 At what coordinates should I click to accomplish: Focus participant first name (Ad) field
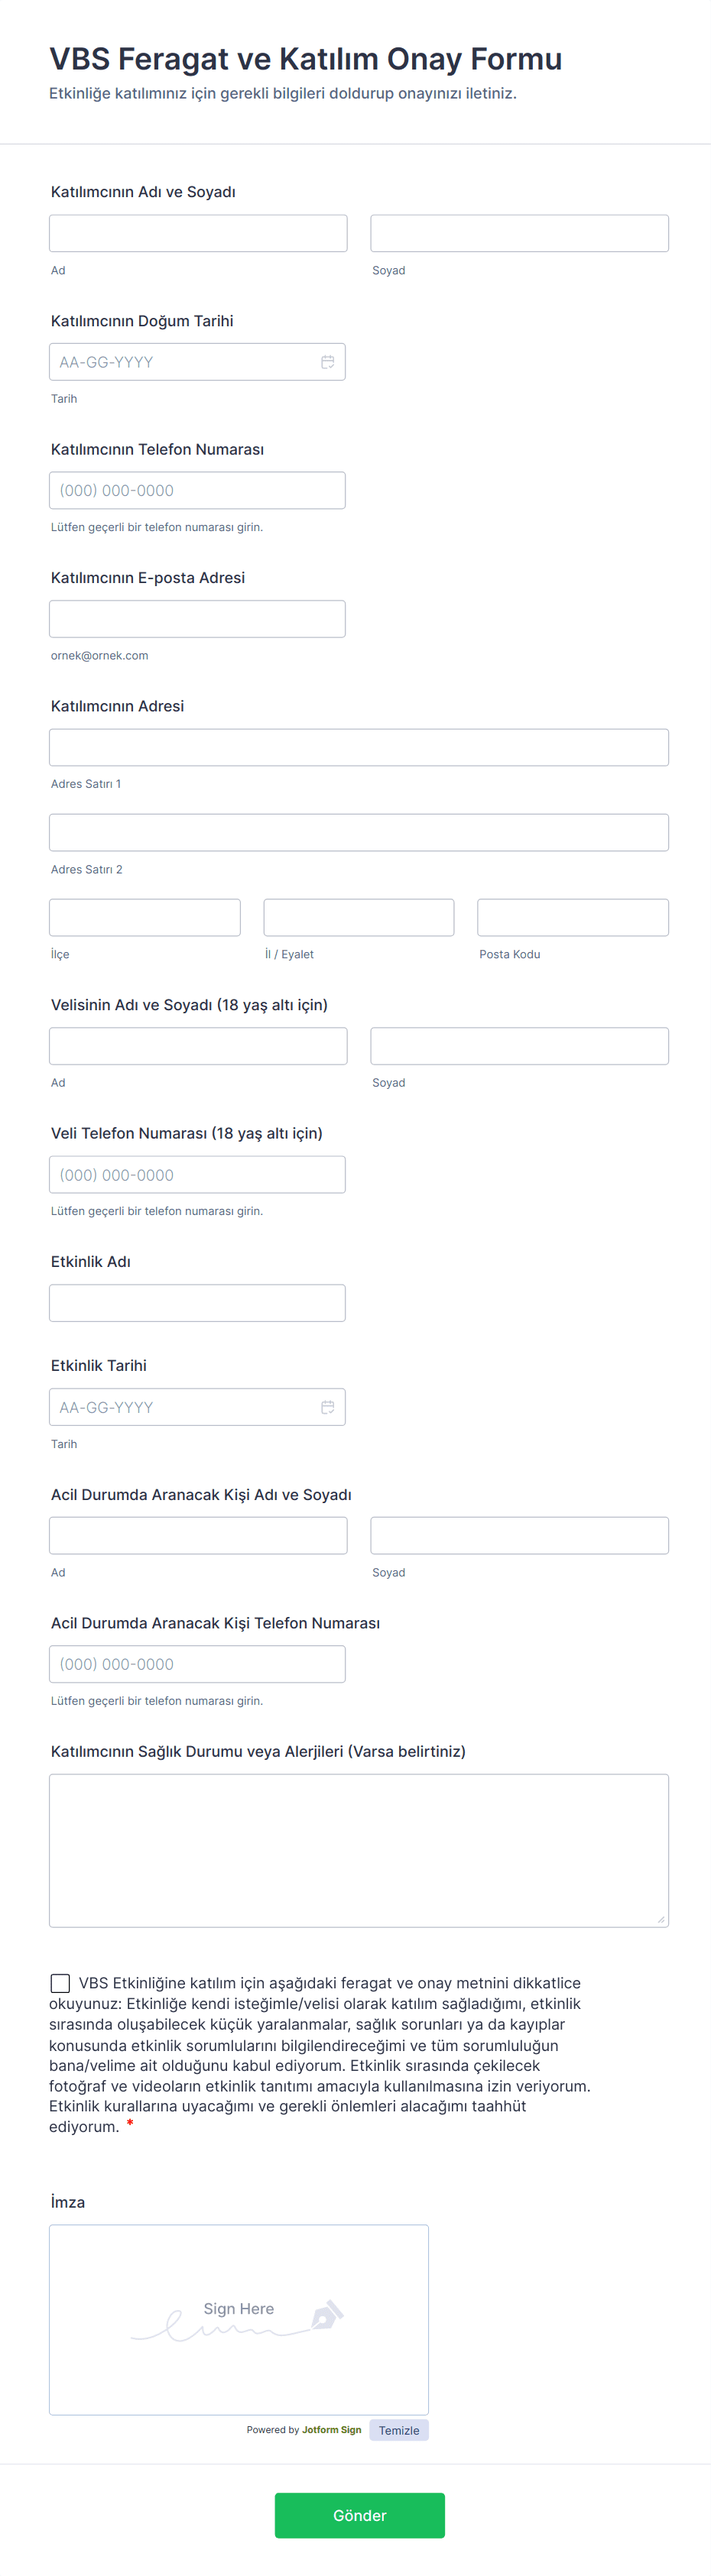click(x=198, y=233)
